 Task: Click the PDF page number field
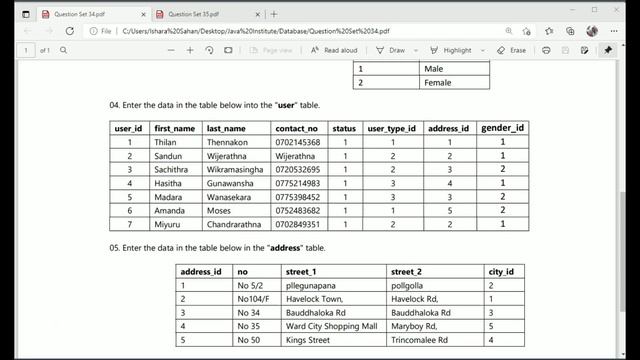point(26,50)
